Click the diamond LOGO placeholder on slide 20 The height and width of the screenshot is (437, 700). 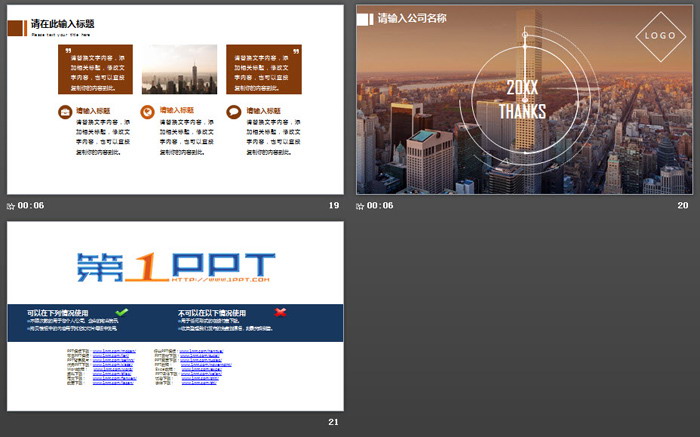658,35
